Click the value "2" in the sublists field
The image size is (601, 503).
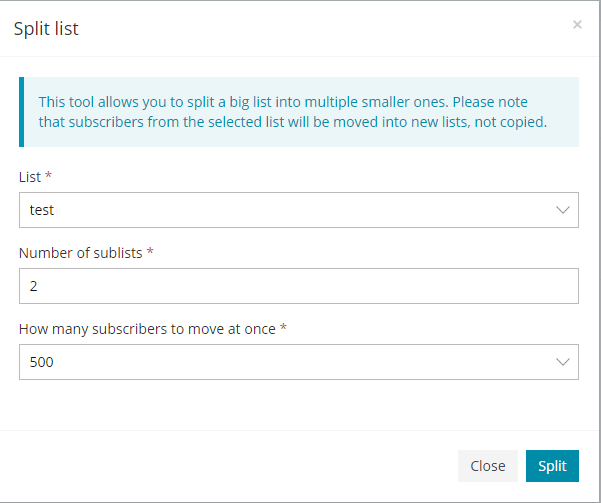tap(33, 287)
